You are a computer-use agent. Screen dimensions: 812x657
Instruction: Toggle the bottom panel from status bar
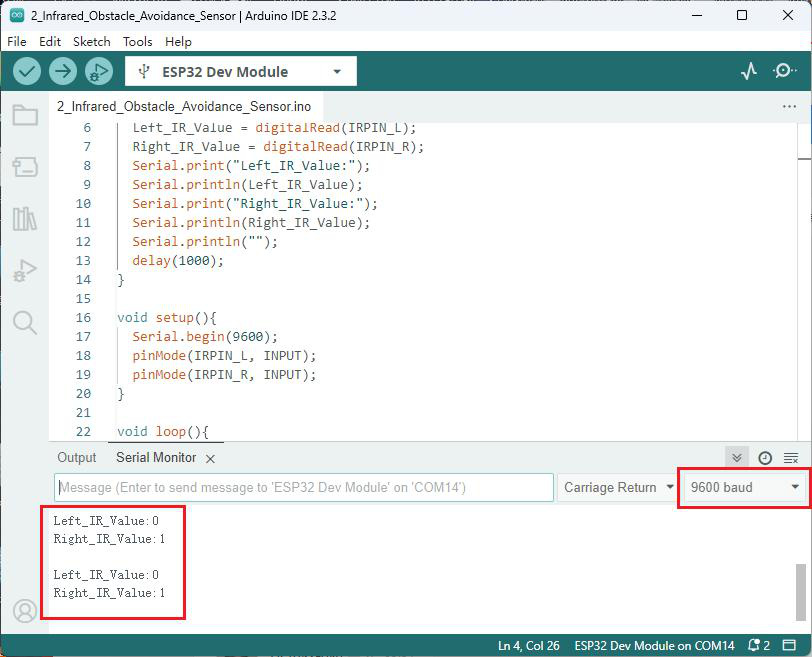(x=789, y=646)
